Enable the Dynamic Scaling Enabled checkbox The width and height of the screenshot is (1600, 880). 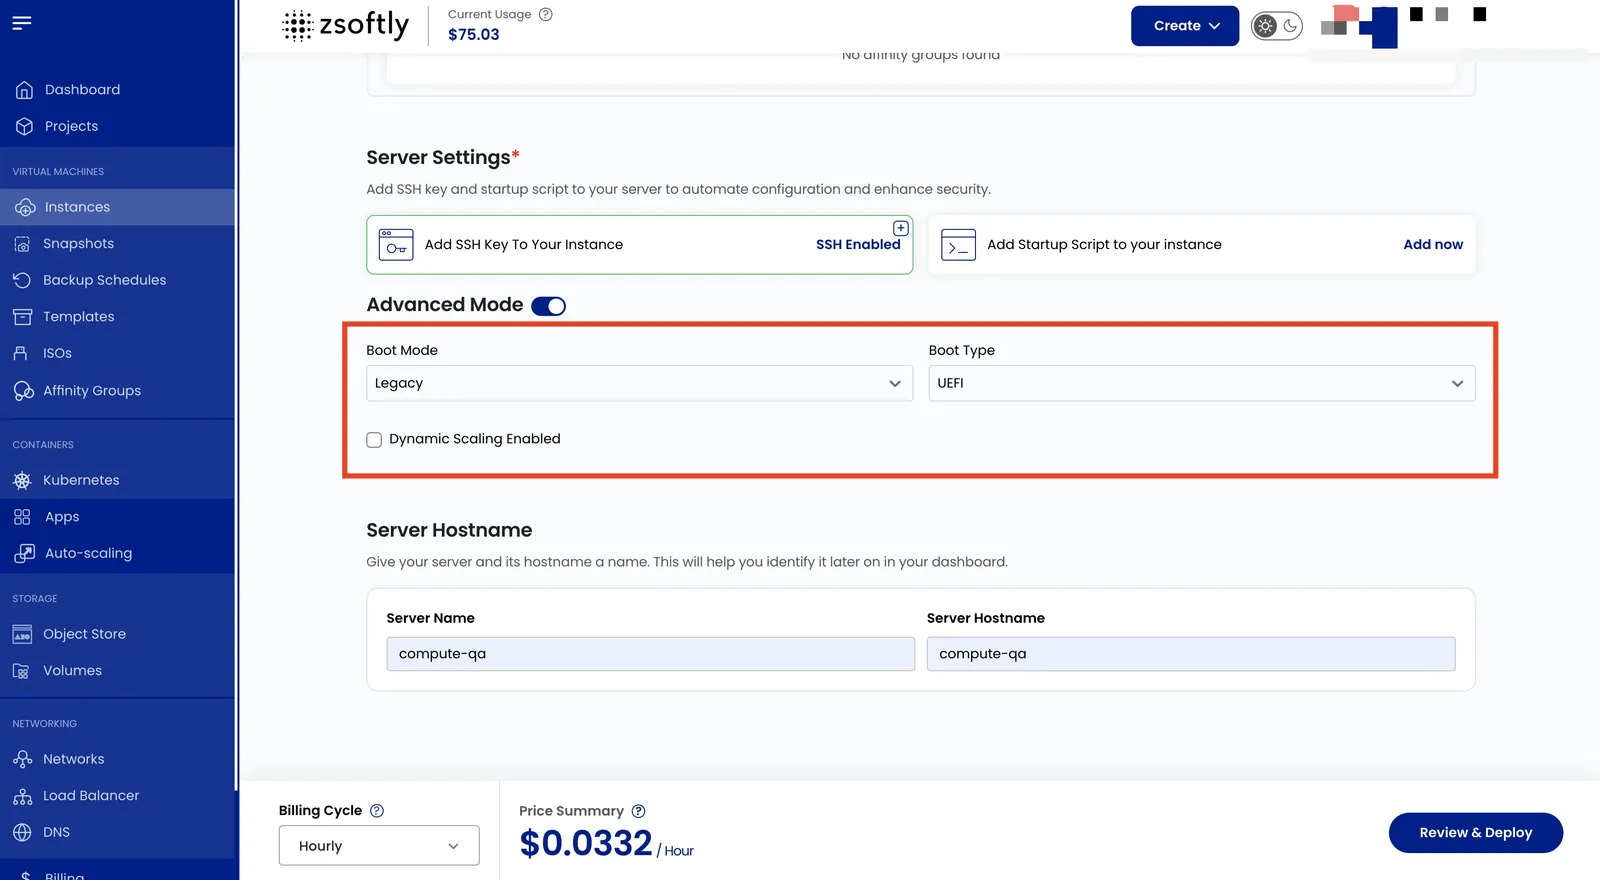(374, 440)
